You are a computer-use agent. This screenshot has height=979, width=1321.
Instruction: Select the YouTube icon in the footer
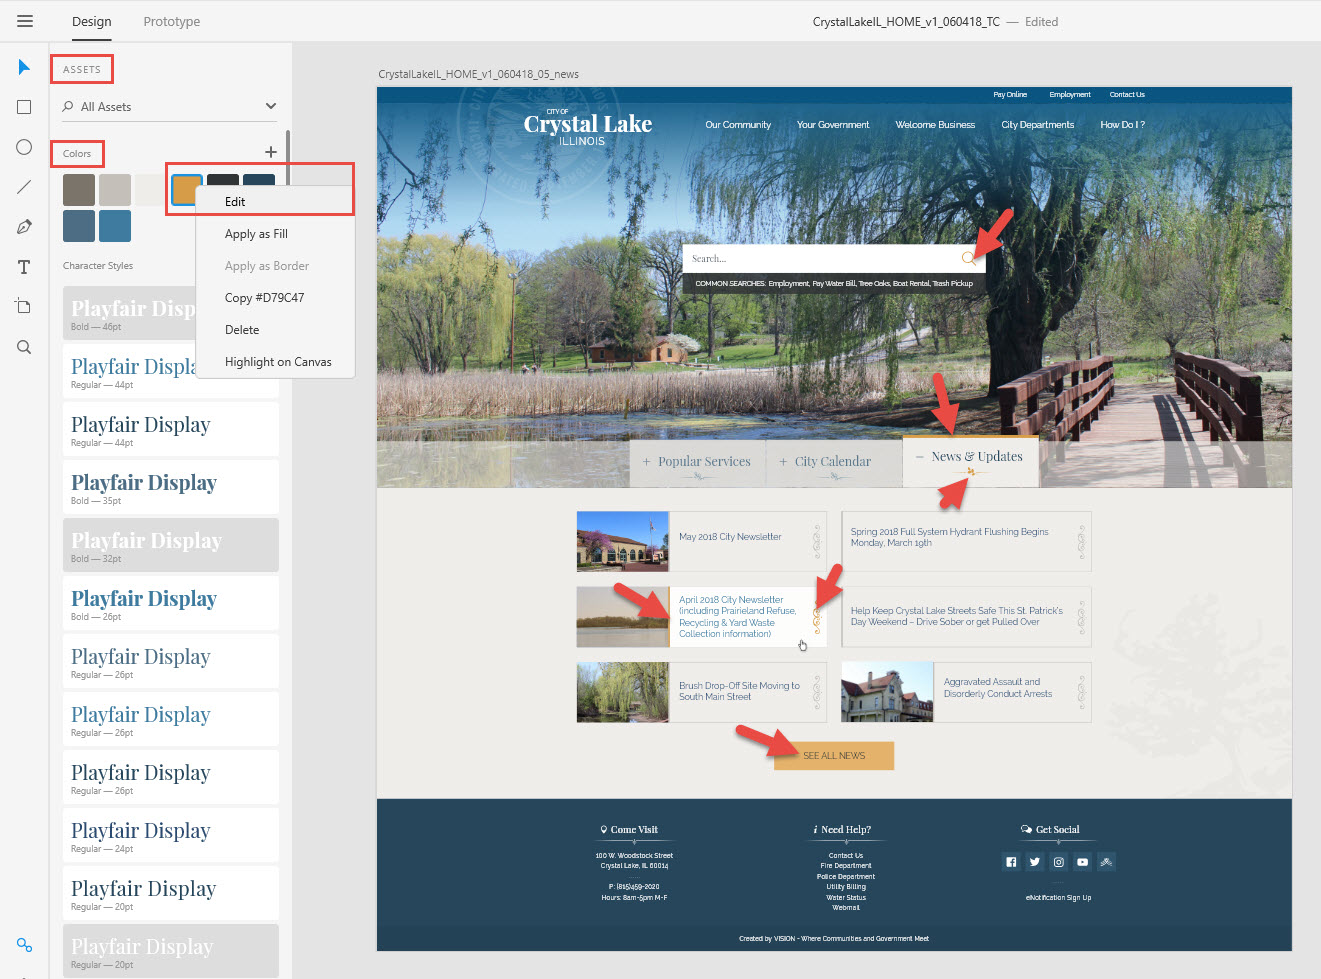pos(1082,862)
